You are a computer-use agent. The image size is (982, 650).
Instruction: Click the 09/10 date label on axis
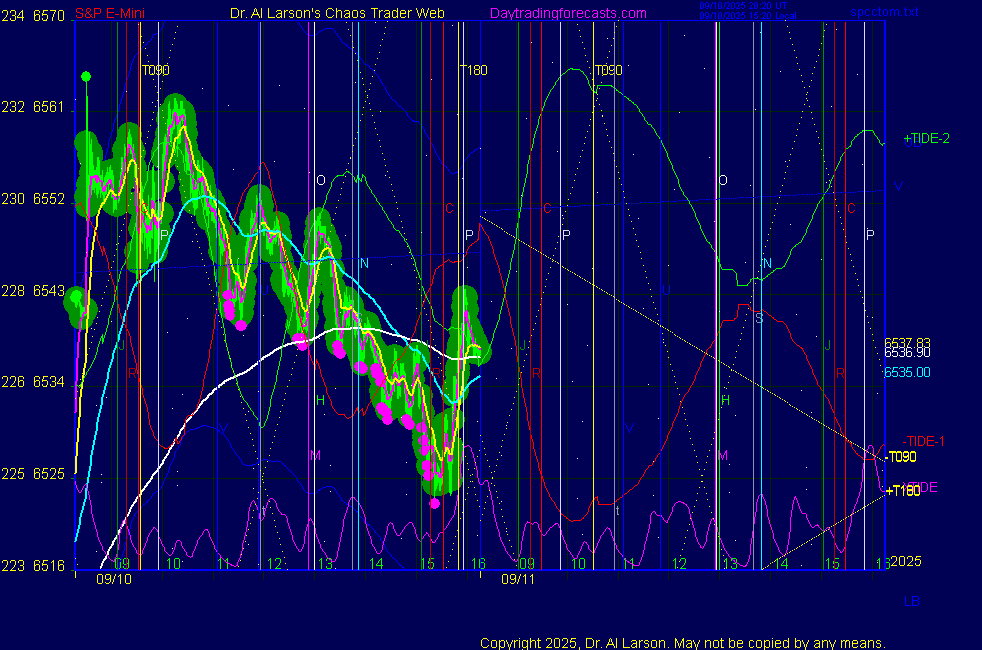coord(113,578)
